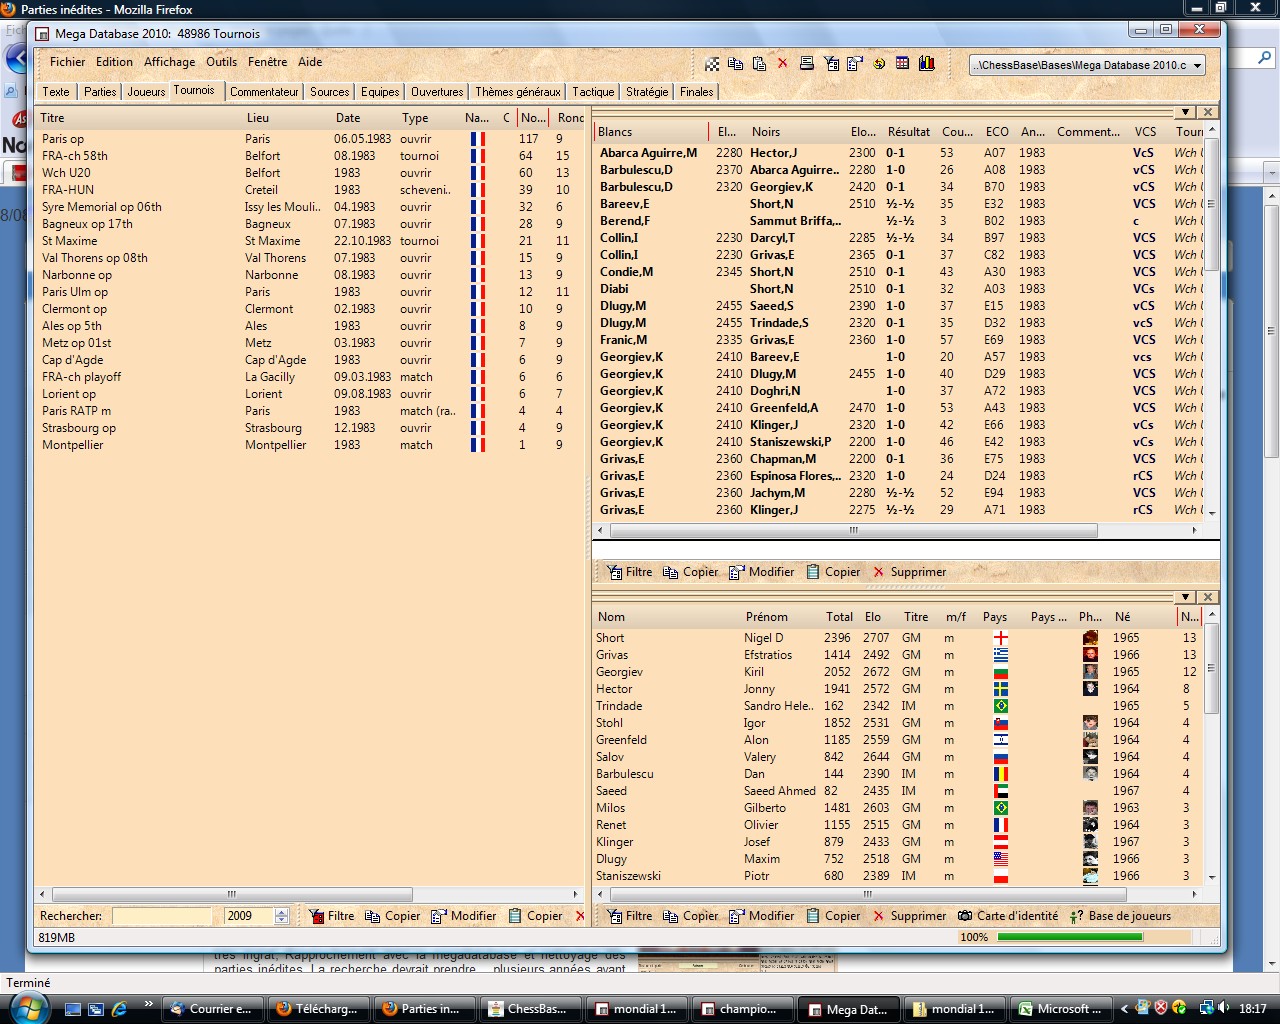Screen dimensions: 1280x1024
Task: Open the Affichage menu
Action: pyautogui.click(x=170, y=62)
